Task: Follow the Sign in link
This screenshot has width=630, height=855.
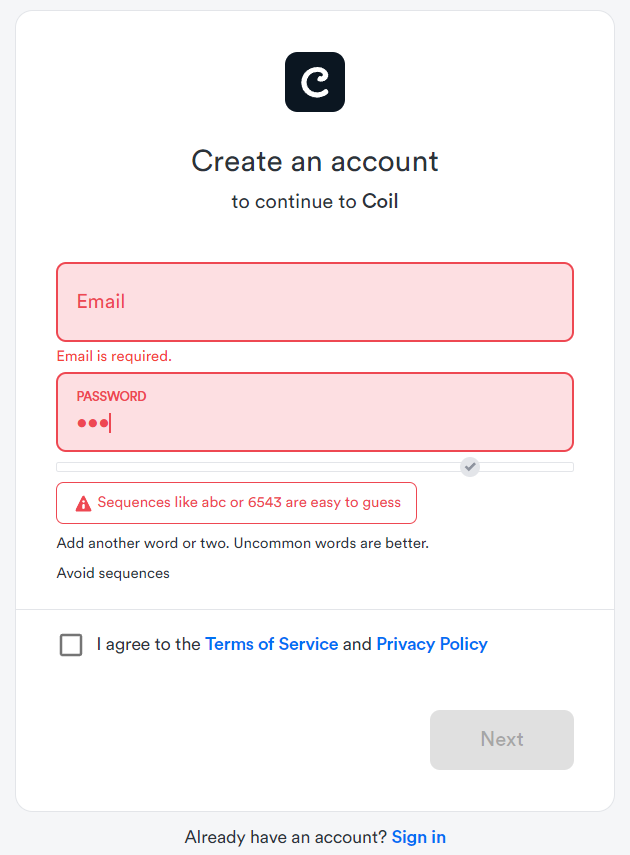Action: [x=419, y=837]
